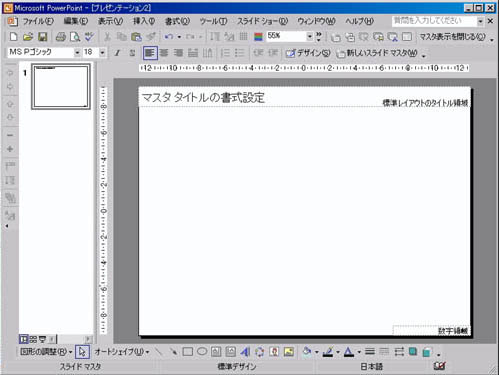Open an existing file via folder icon
This screenshot has height=375, width=499.
pos(28,37)
